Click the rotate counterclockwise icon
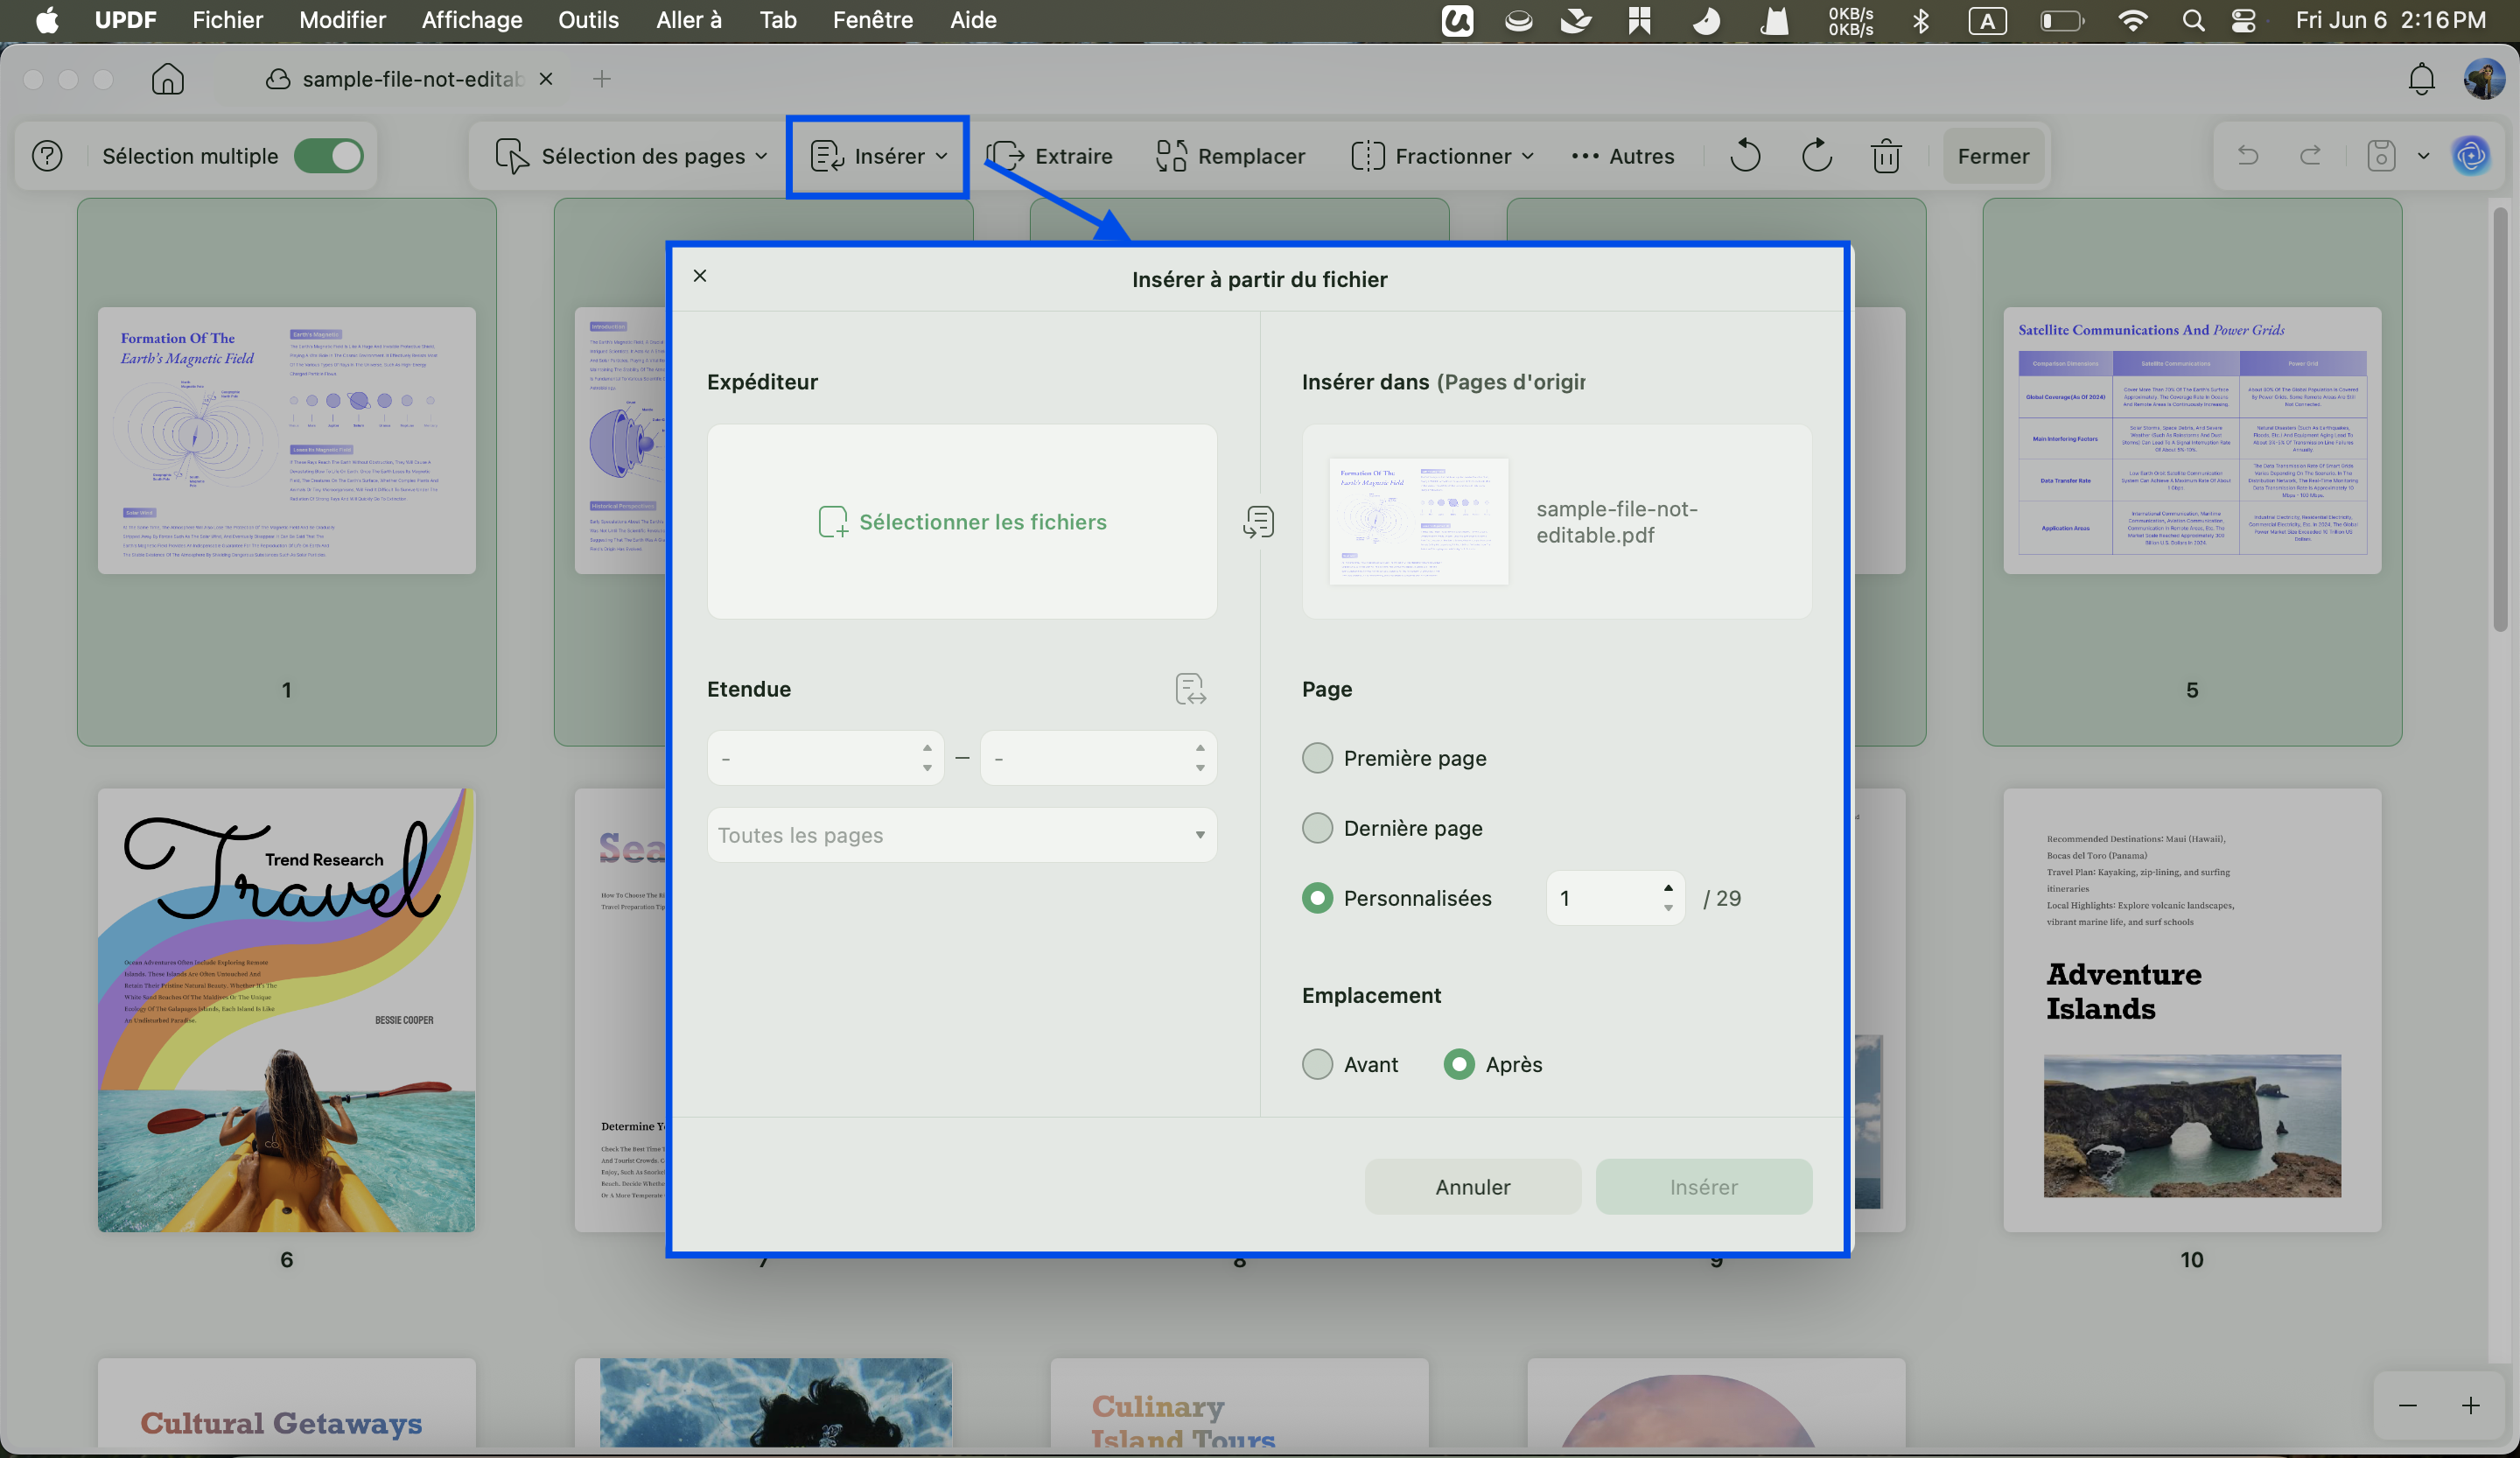 click(x=1744, y=156)
